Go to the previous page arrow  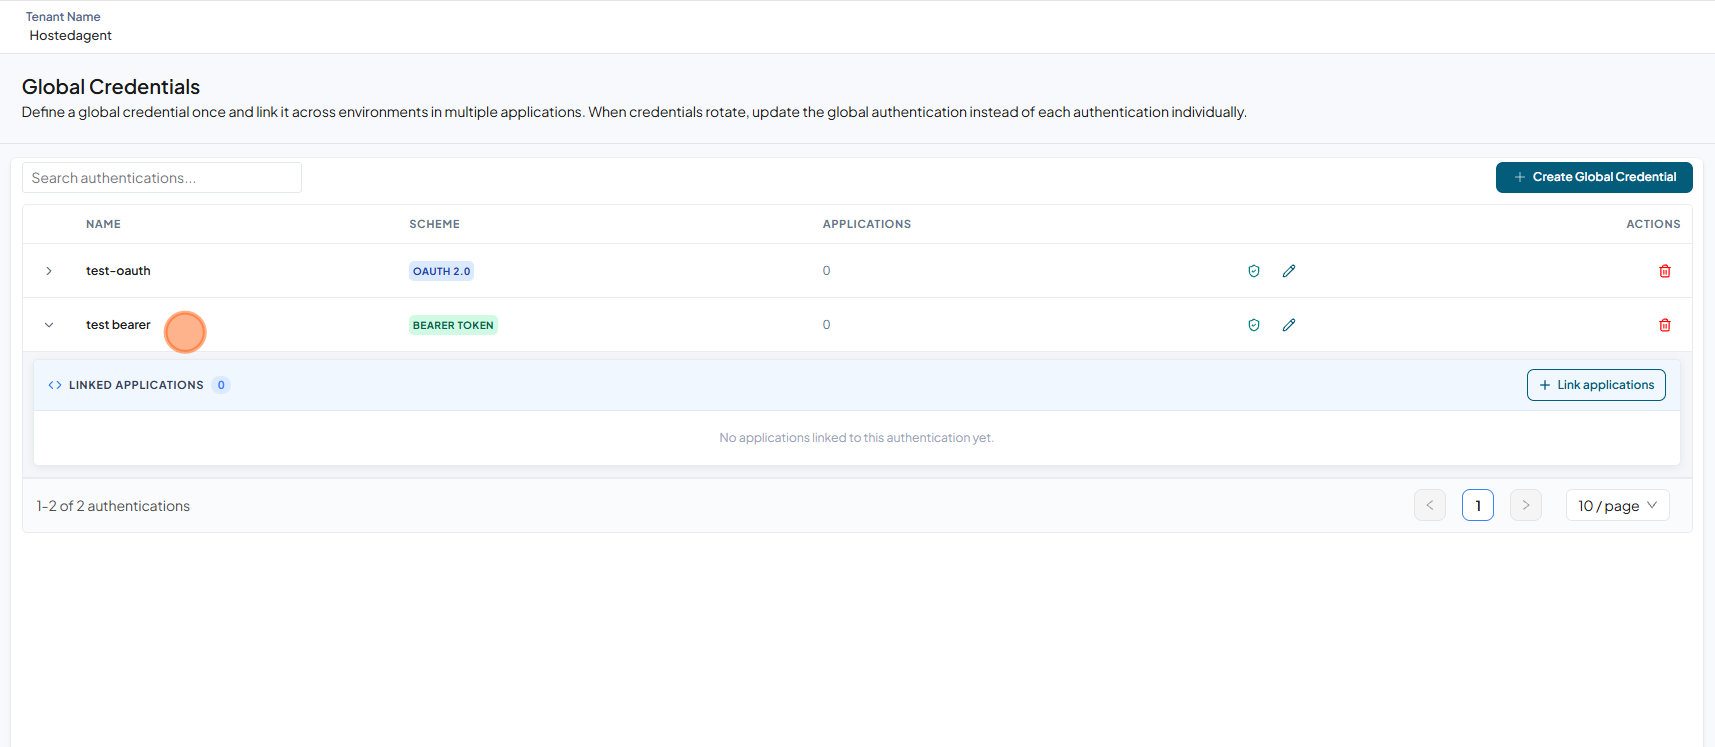click(1430, 505)
